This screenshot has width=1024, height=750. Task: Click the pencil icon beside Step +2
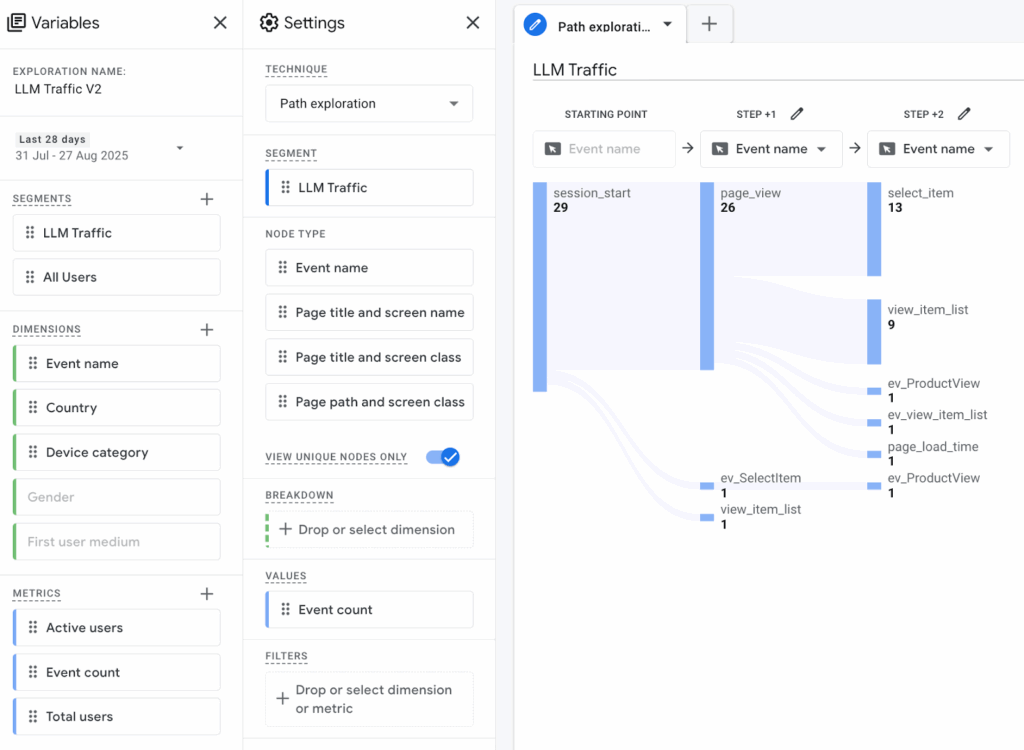[x=964, y=114]
